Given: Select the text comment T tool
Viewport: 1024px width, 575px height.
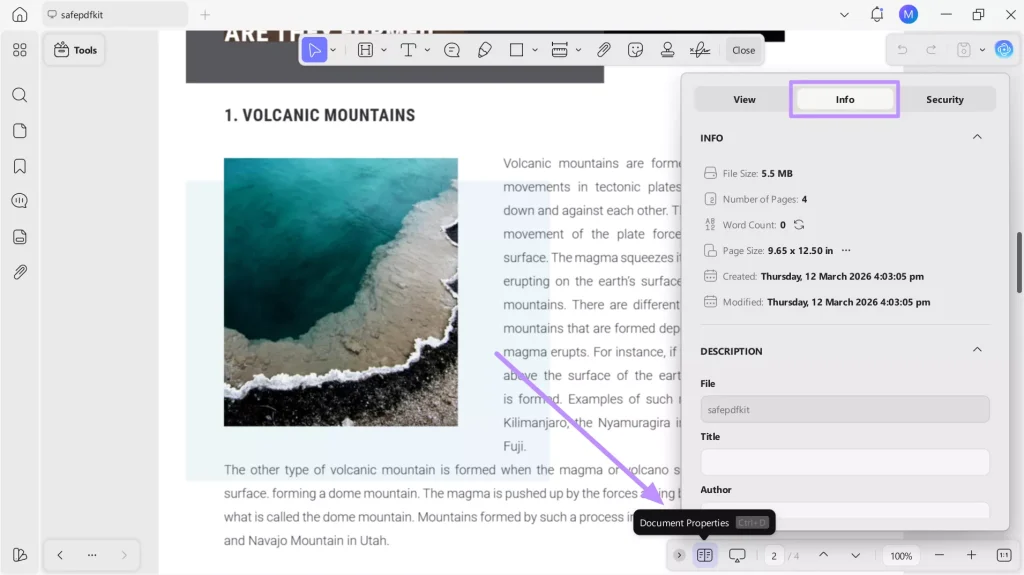Looking at the screenshot, I should click(x=408, y=50).
